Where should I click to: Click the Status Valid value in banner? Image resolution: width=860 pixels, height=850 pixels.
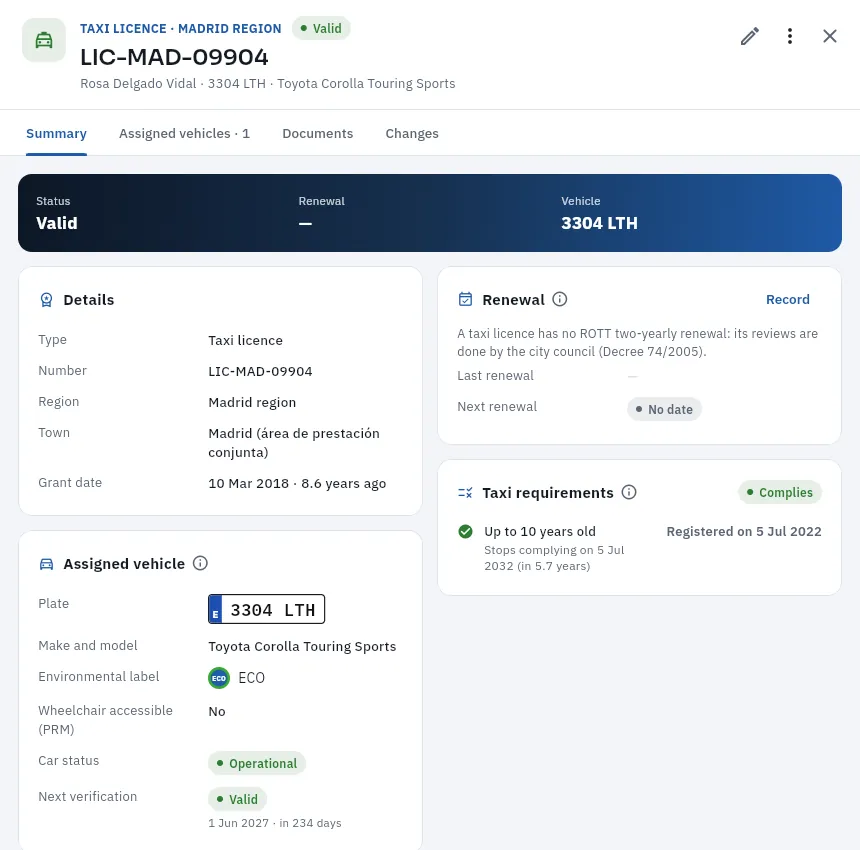[56, 223]
